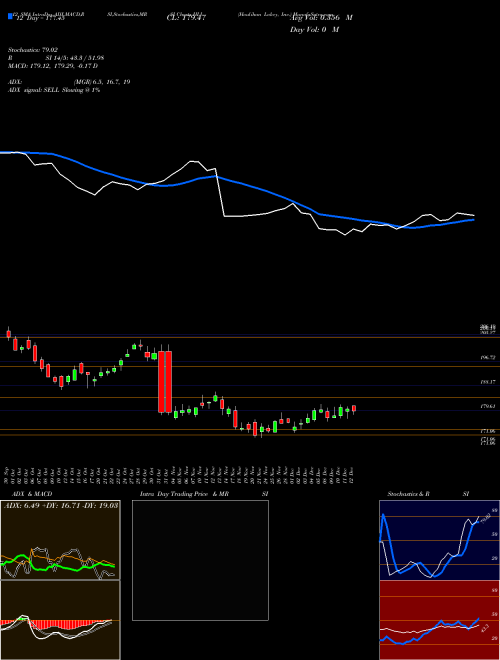Click the Stochastics & R panel title
Image resolution: width=500 pixels, height=660 pixels.
tap(409, 494)
